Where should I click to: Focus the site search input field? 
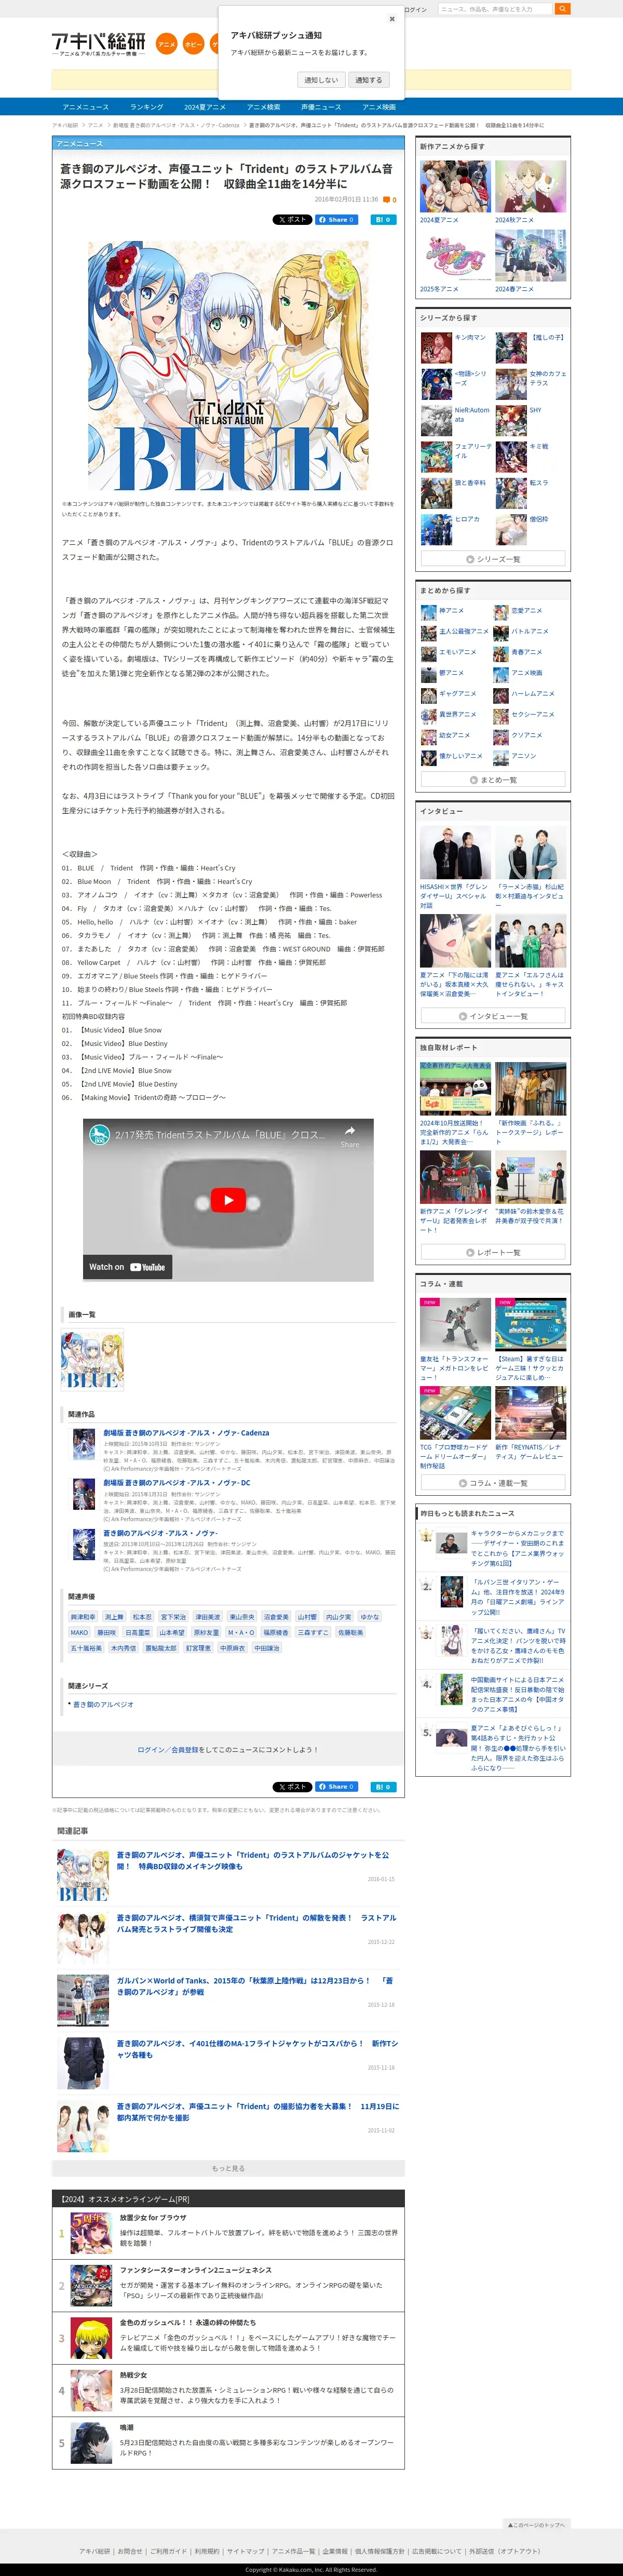coord(494,9)
